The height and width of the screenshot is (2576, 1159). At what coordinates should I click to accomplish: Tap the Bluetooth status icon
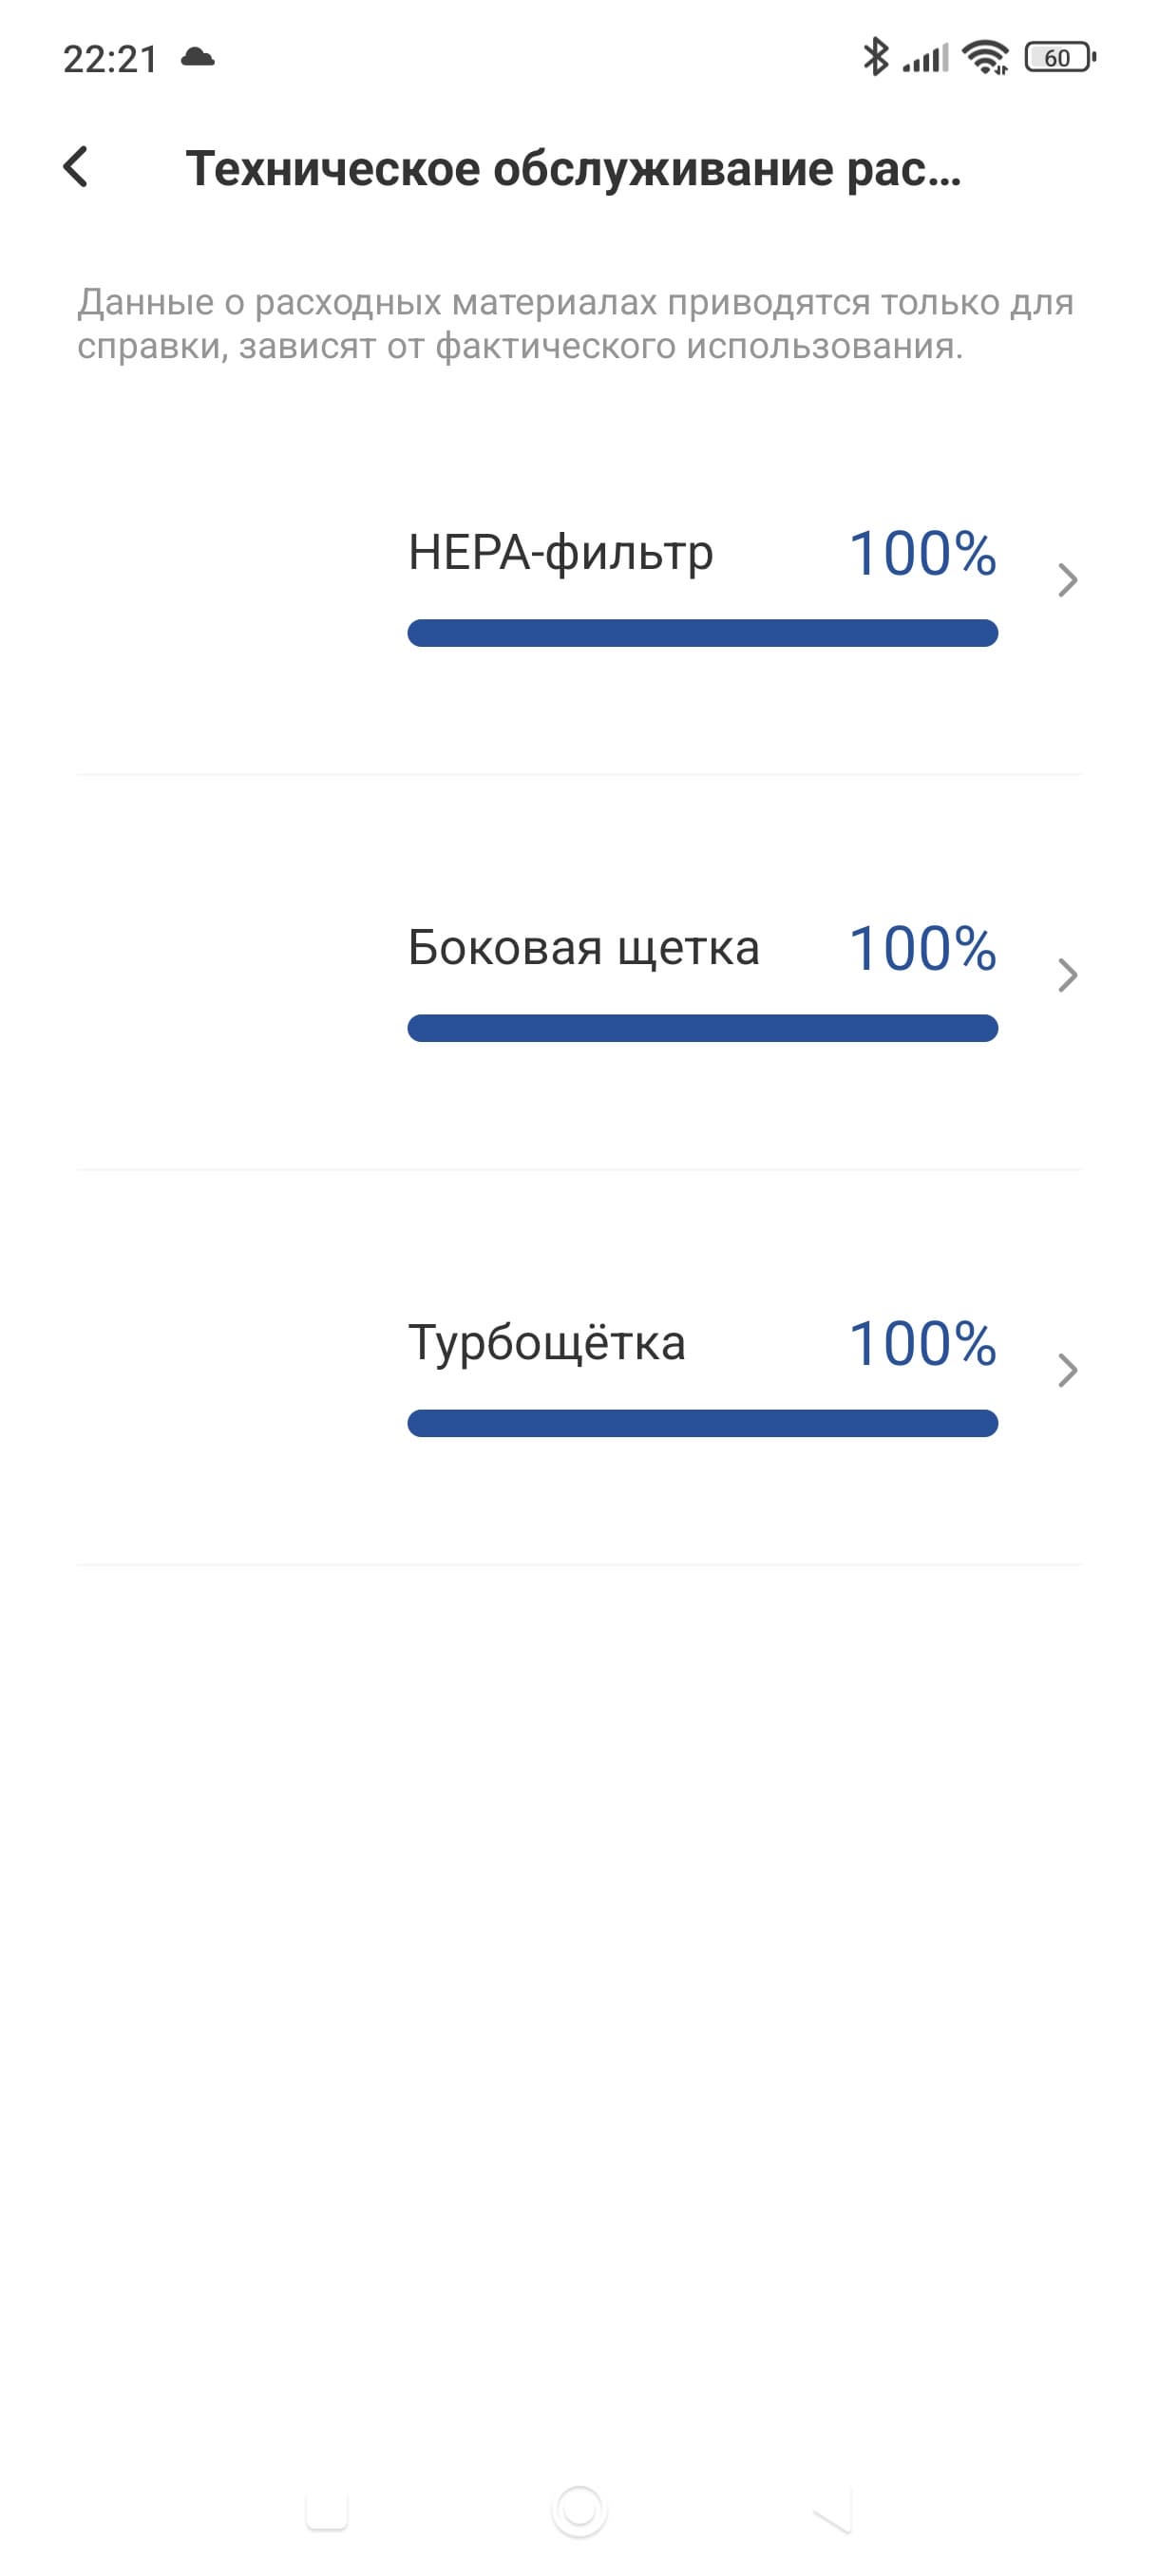(x=875, y=57)
